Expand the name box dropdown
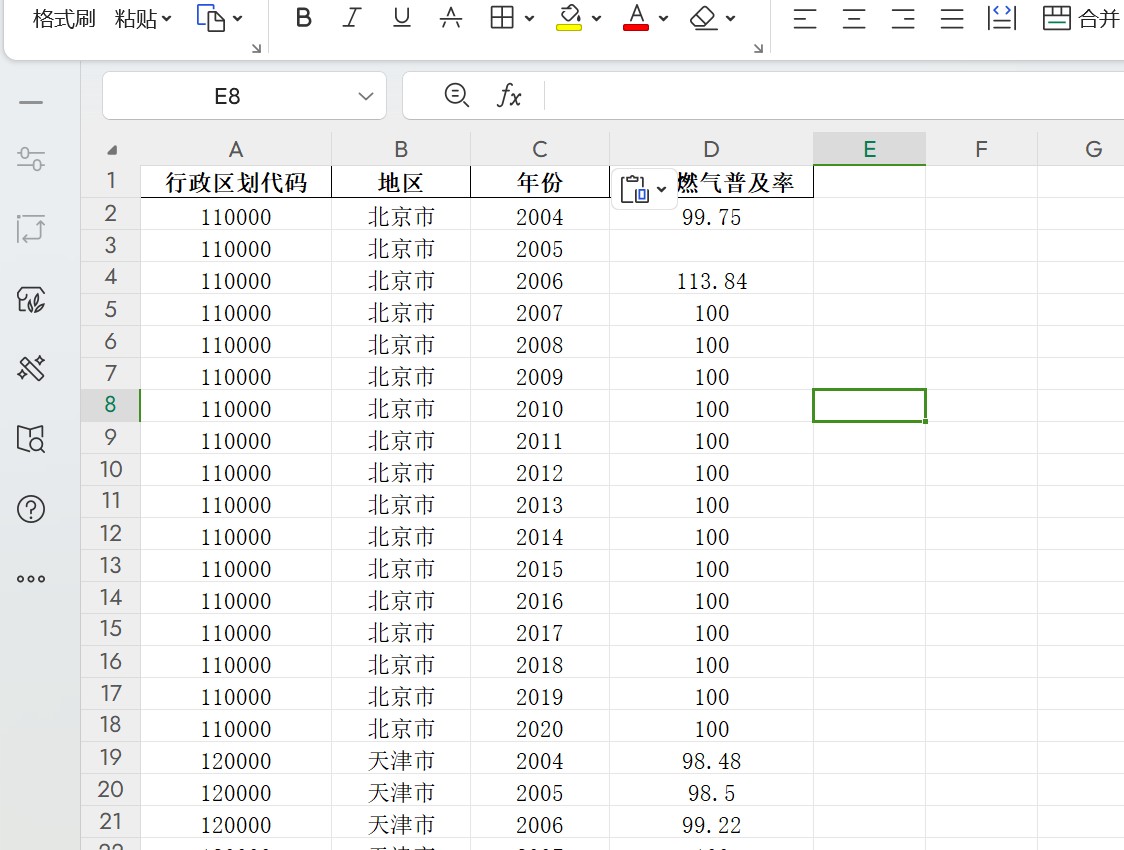Screen dimensions: 1124x850 366,96
